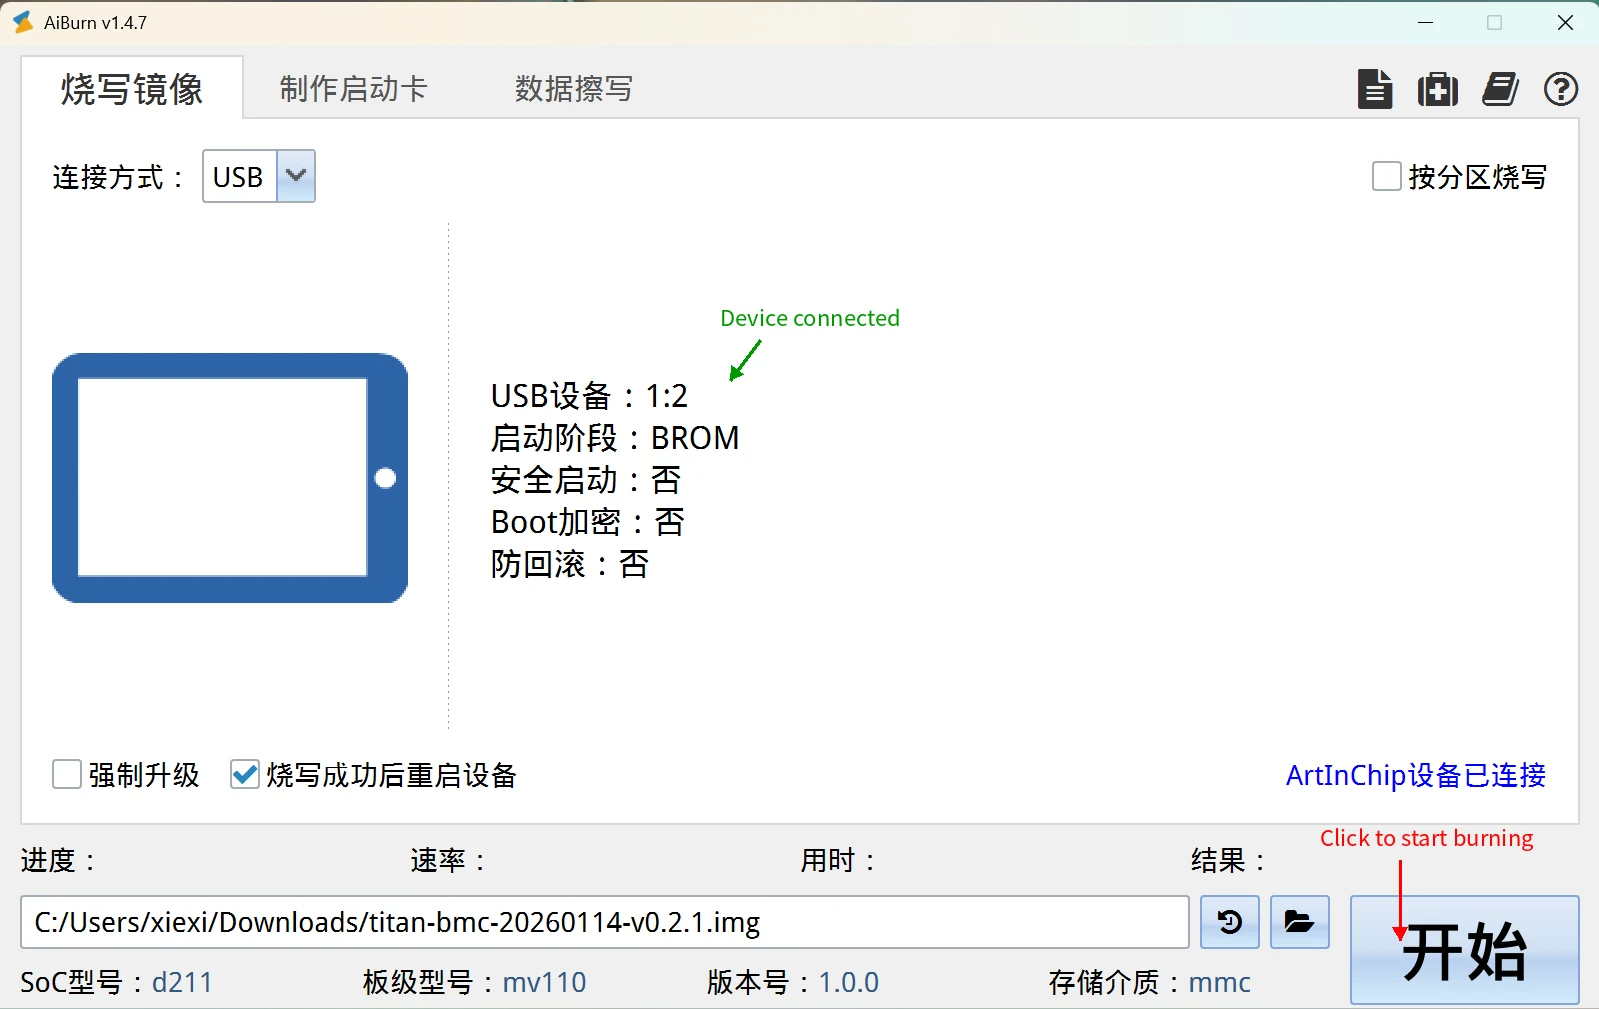Open the document log icon in the top toolbar

coord(1375,89)
